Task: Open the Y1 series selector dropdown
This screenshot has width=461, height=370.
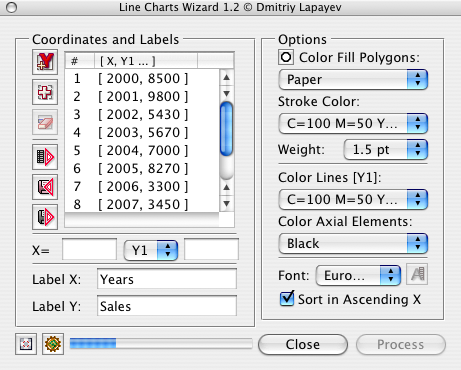Action: pos(151,250)
